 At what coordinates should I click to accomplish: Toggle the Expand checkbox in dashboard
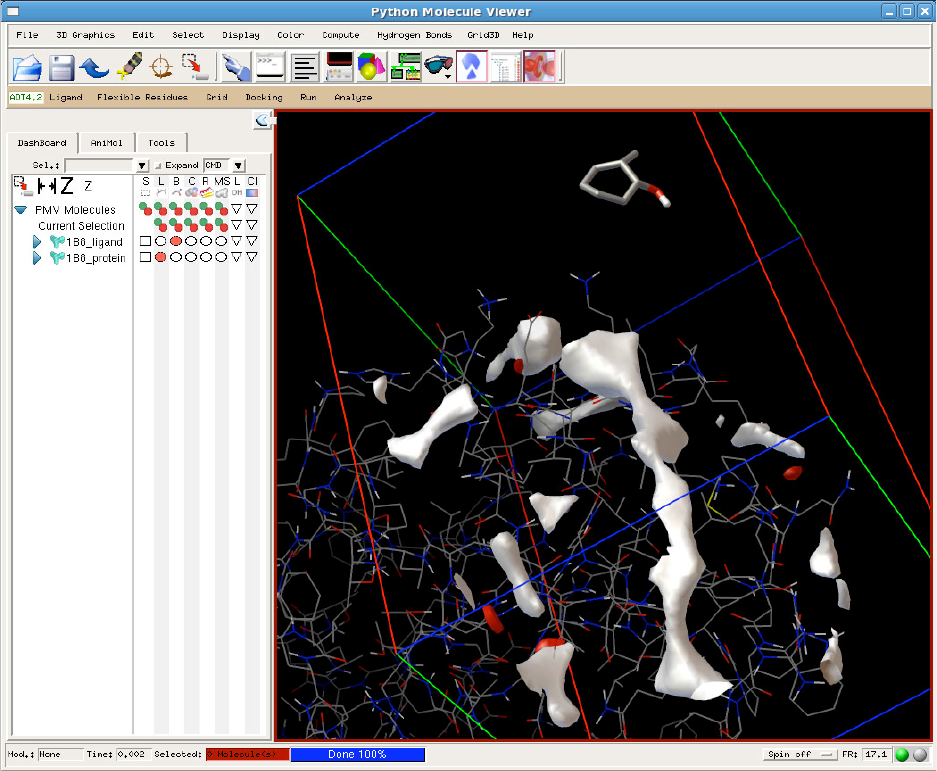158,165
